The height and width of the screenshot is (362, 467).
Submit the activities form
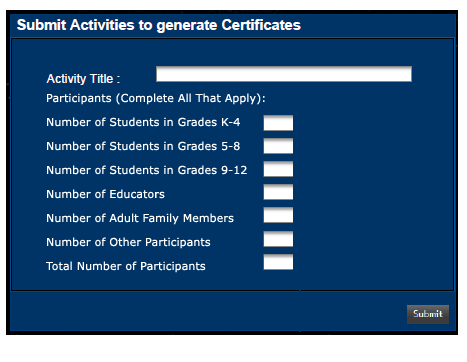pyautogui.click(x=428, y=314)
